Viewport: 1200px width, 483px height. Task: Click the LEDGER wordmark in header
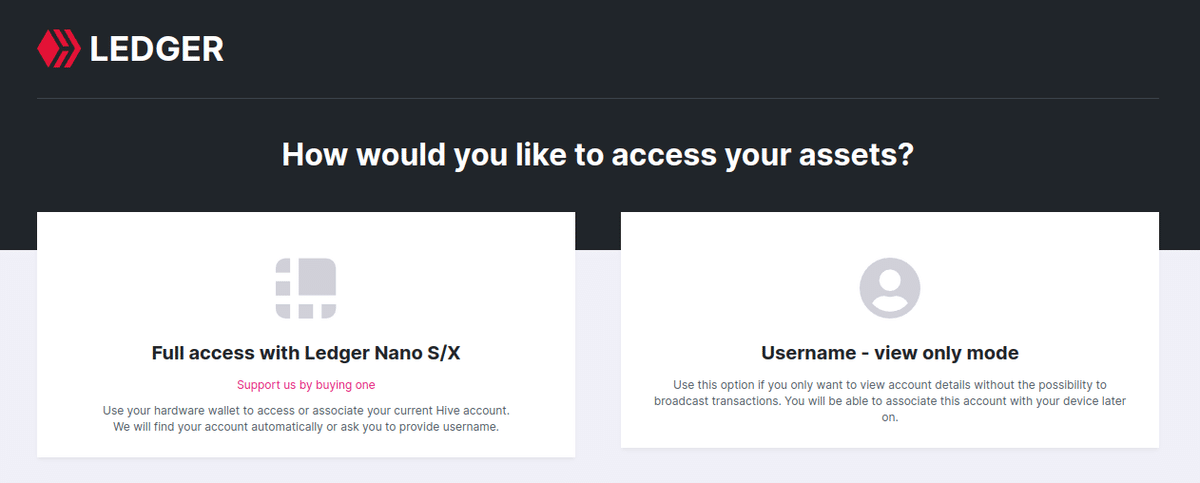tap(157, 49)
